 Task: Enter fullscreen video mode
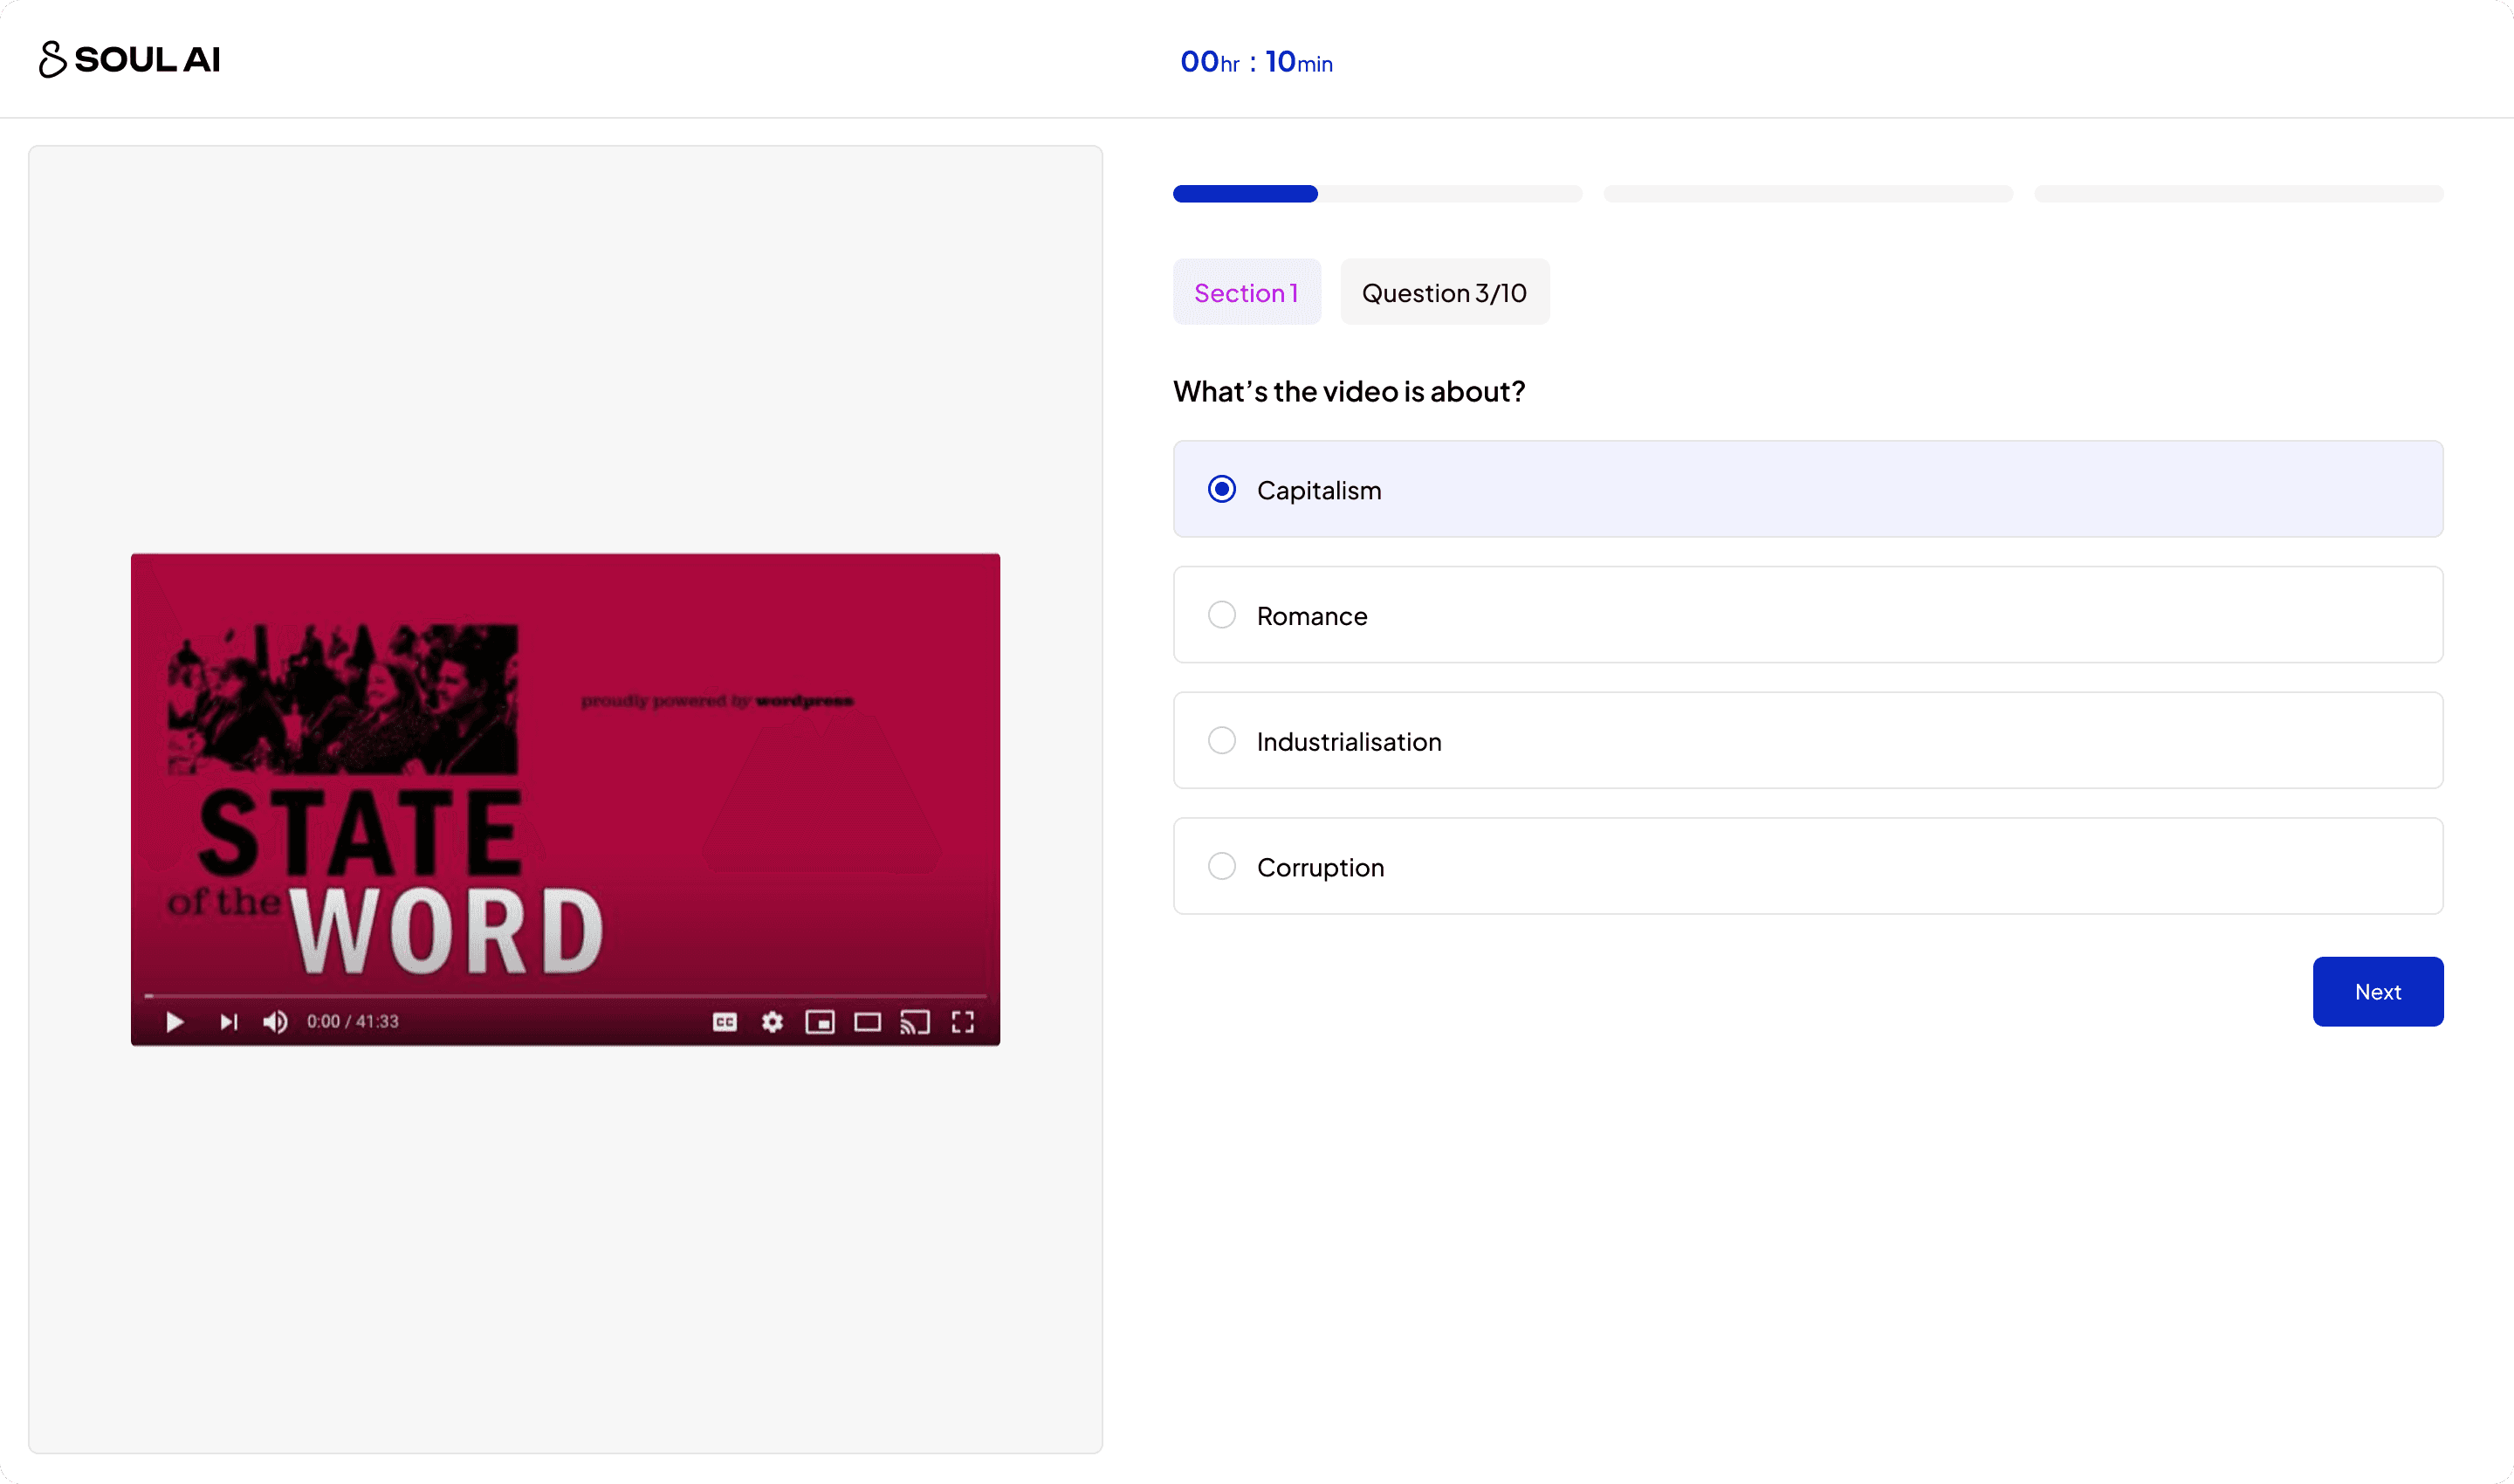pos(963,1022)
